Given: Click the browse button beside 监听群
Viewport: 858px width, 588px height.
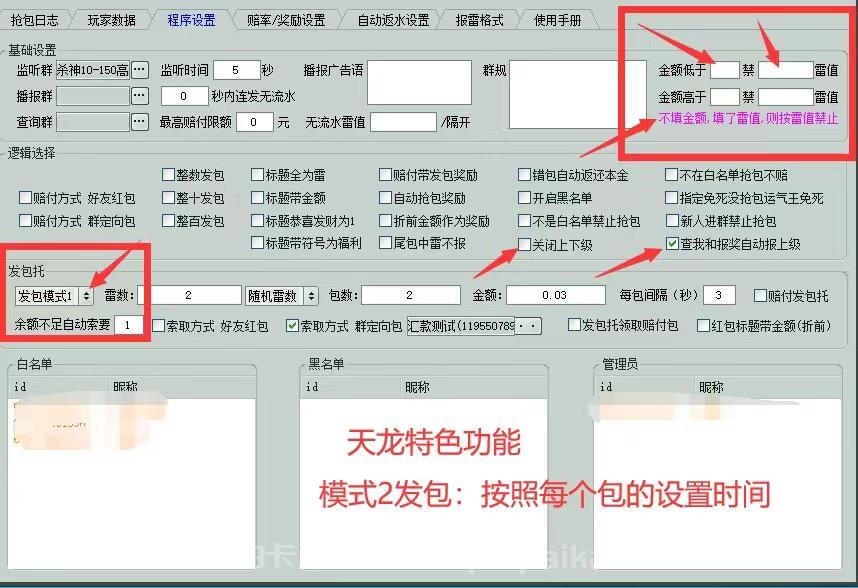Looking at the screenshot, I should pyautogui.click(x=140, y=70).
